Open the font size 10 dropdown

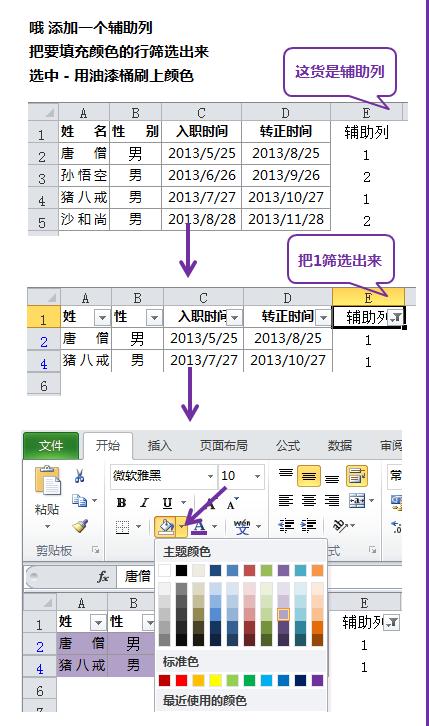coord(257,476)
